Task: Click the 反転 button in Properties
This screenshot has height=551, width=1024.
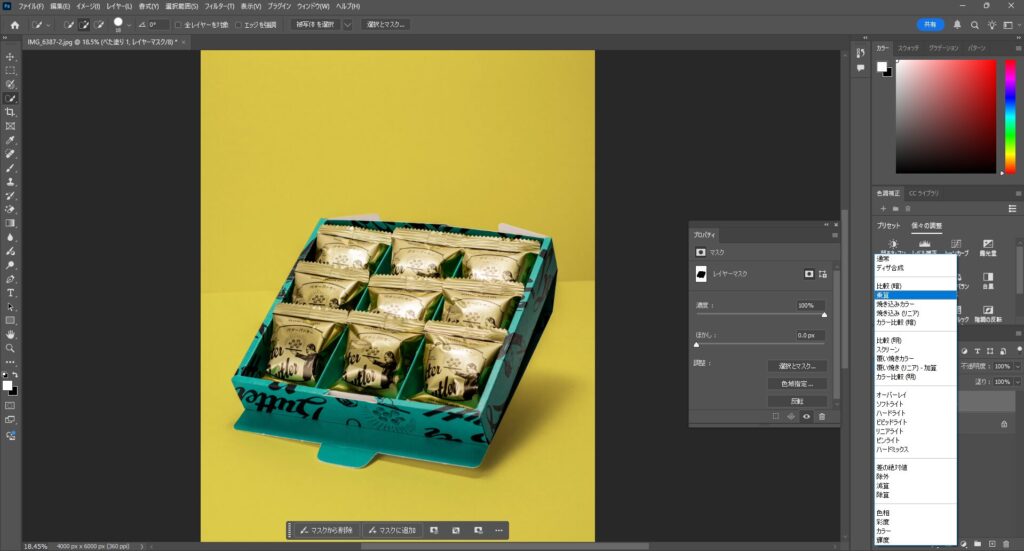Action: [x=797, y=401]
